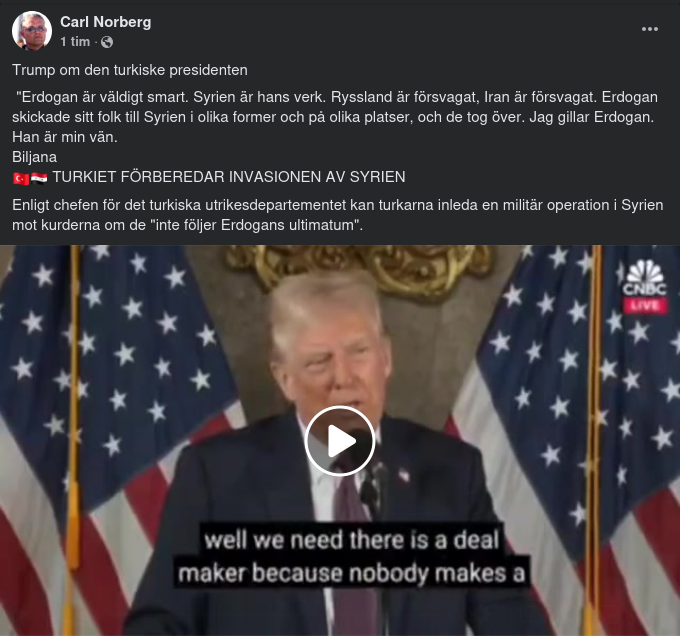Image resolution: width=680 pixels, height=636 pixels.
Task: Click the gold ornament above the speaker
Action: (x=358, y=266)
